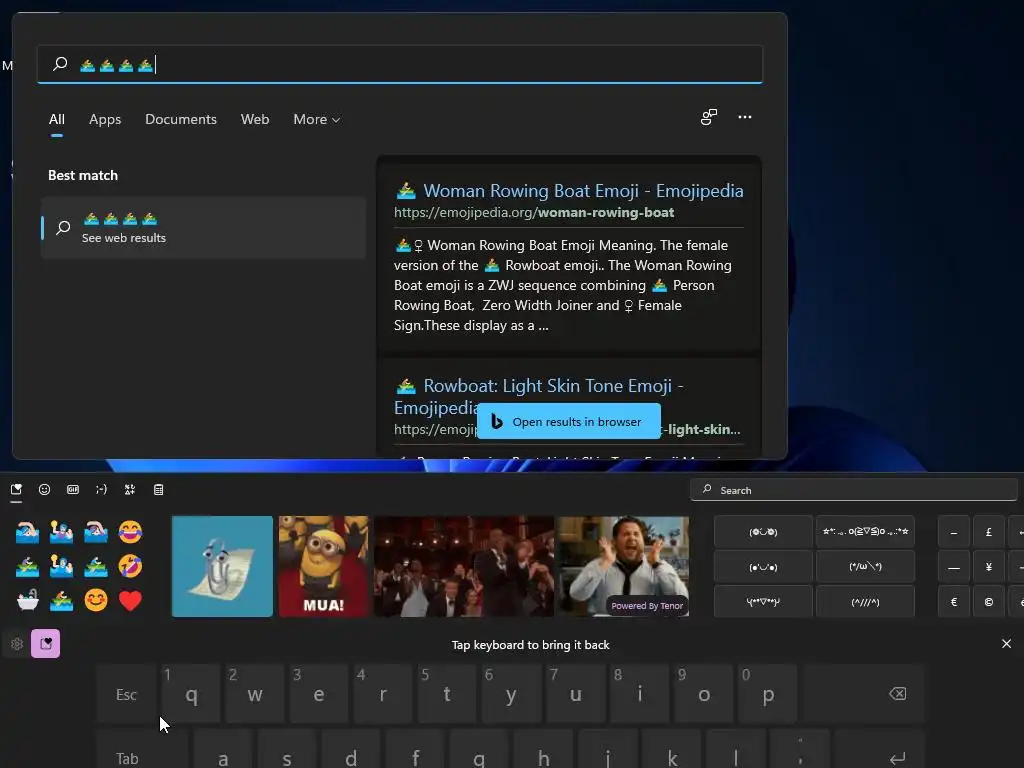The image size is (1024, 768).
Task: Tap the q key on touch keyboard
Action: tap(191, 694)
